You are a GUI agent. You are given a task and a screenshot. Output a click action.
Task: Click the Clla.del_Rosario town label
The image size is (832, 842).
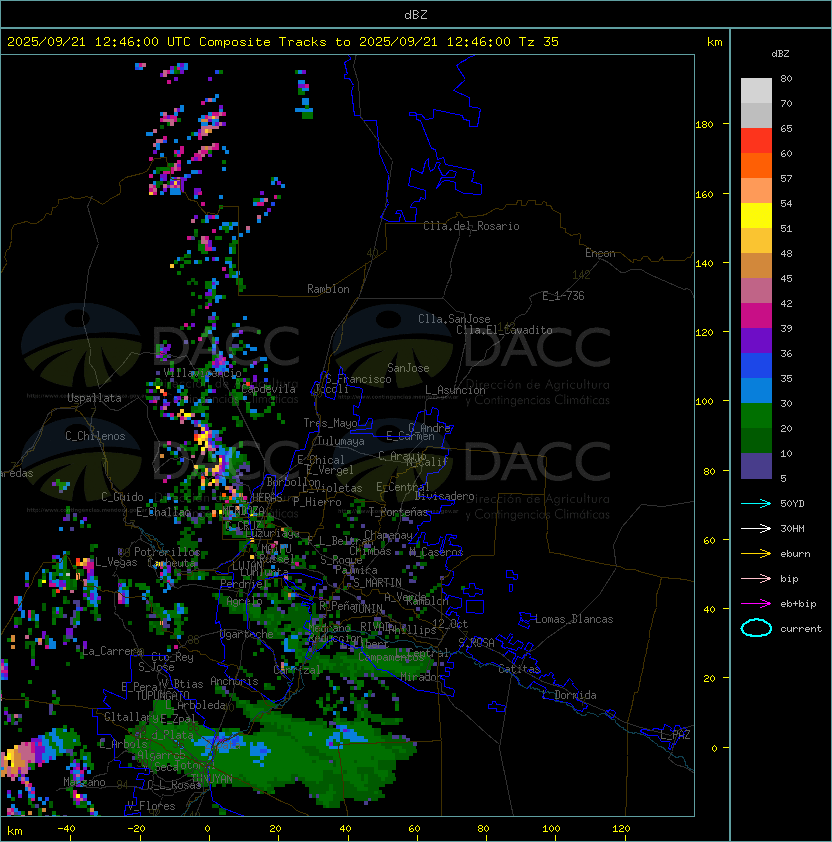point(471,226)
